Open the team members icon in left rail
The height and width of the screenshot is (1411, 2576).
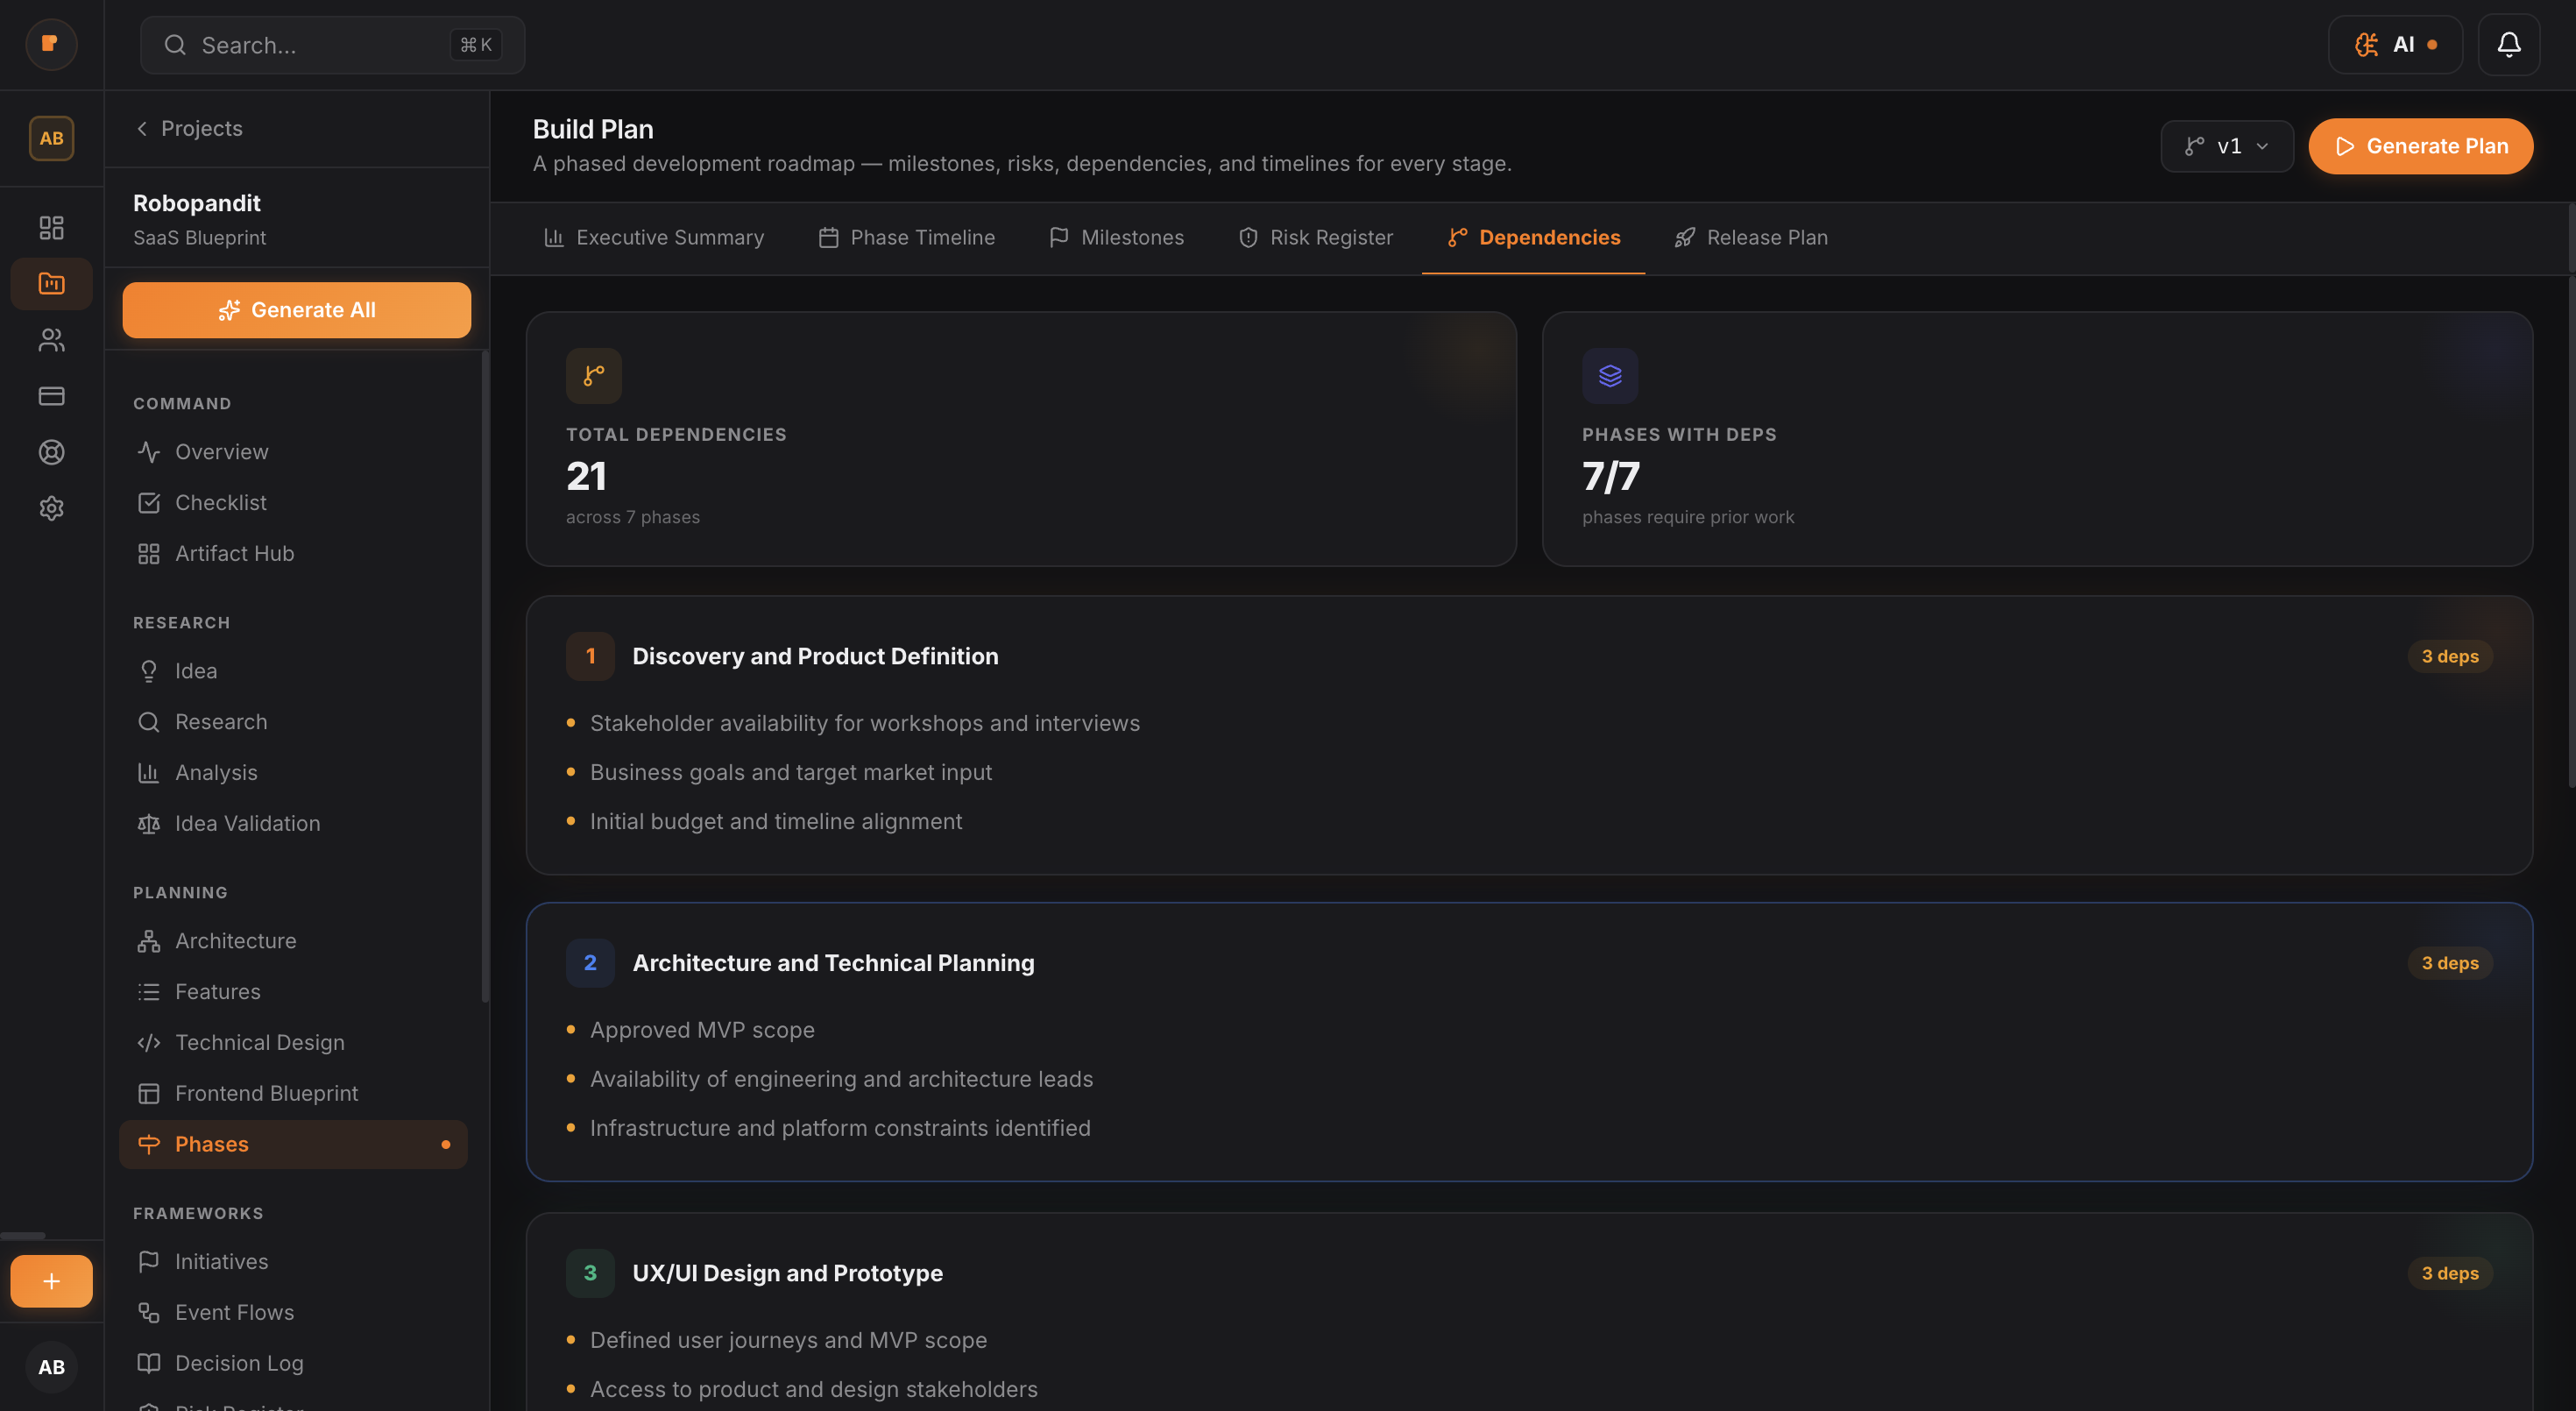tap(51, 340)
